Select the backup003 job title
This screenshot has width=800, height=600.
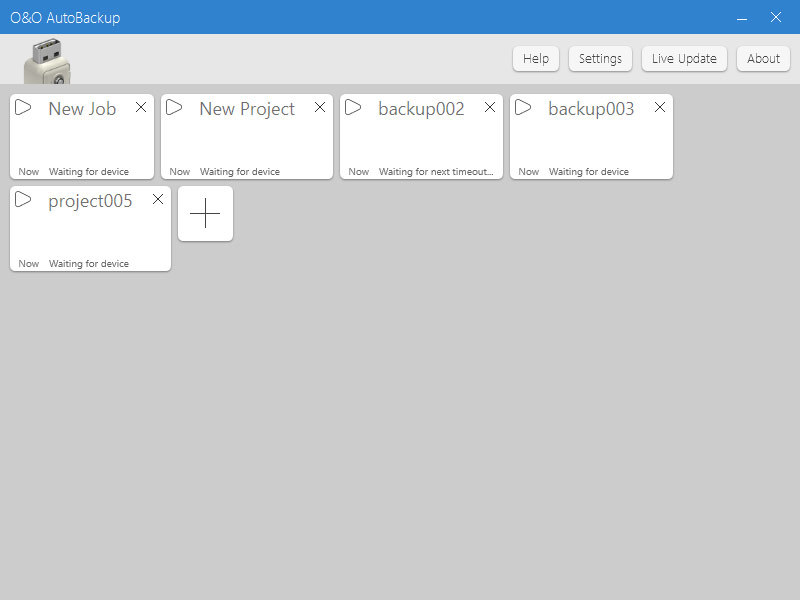591,109
